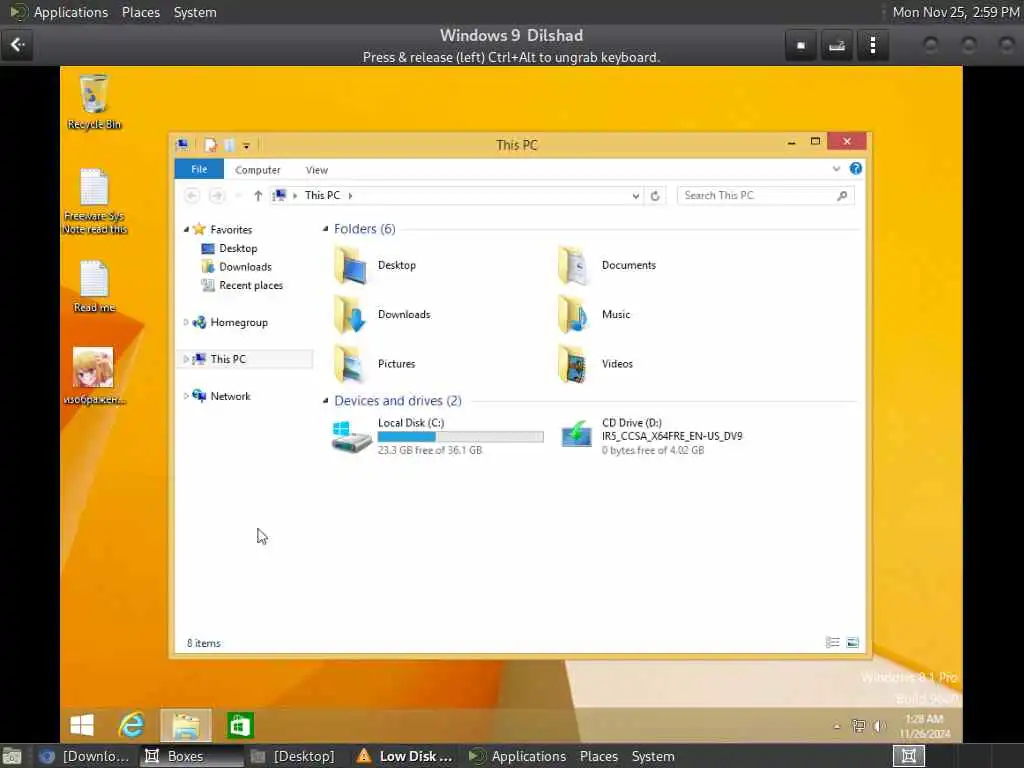Open the System menu in the top panel
This screenshot has width=1024, height=768.
point(195,12)
